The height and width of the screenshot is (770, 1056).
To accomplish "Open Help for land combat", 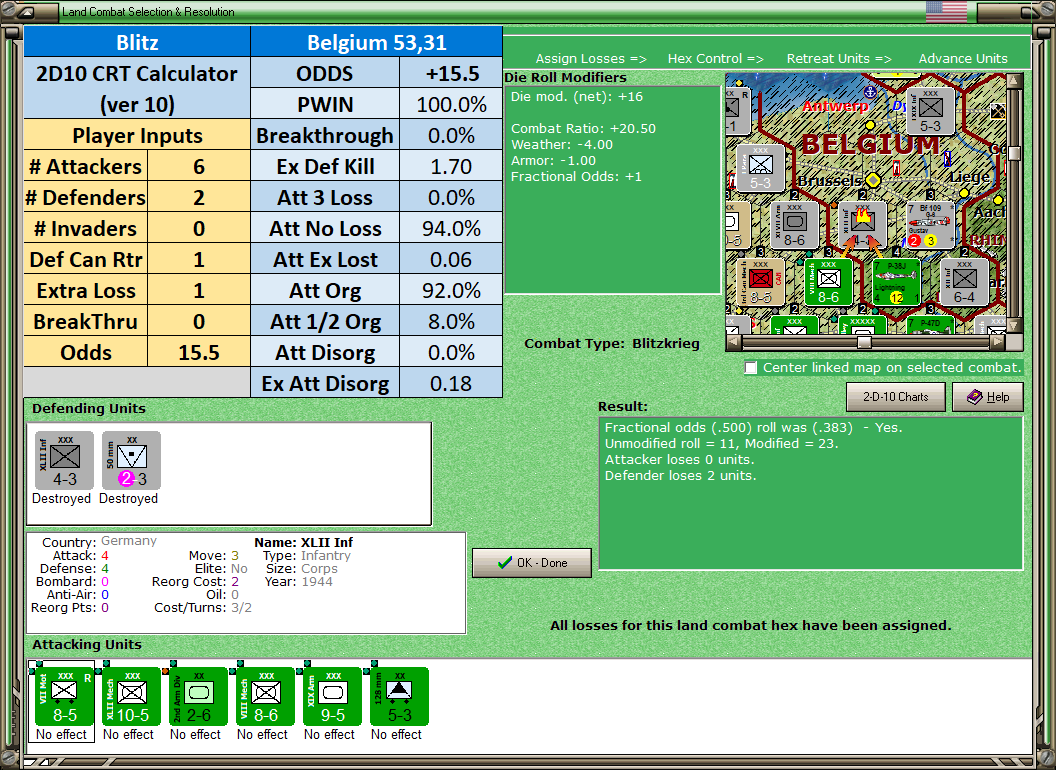I will [988, 397].
